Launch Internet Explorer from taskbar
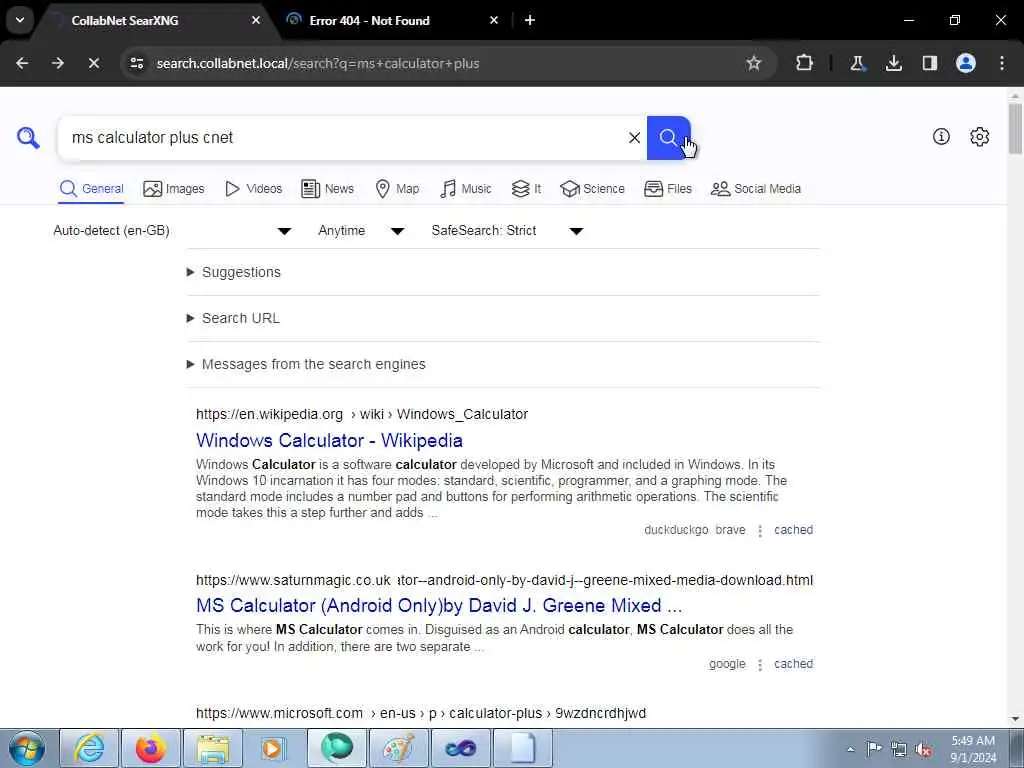The height and width of the screenshot is (768, 1024). (x=89, y=748)
